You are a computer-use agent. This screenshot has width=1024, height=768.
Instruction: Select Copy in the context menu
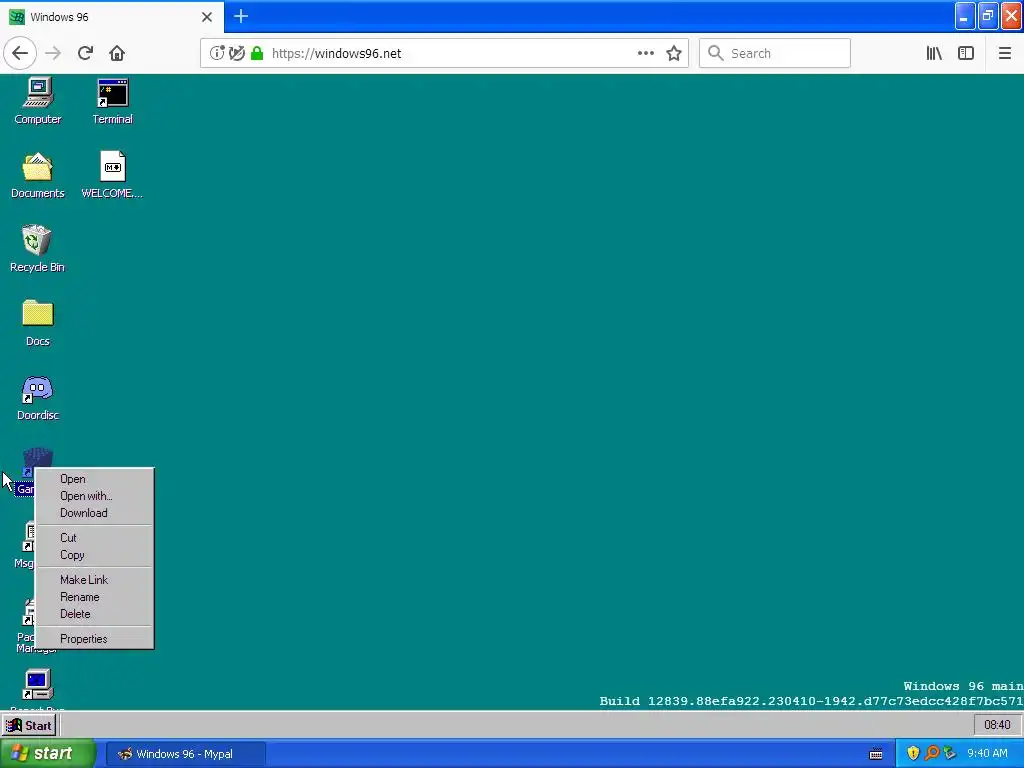click(x=95, y=554)
